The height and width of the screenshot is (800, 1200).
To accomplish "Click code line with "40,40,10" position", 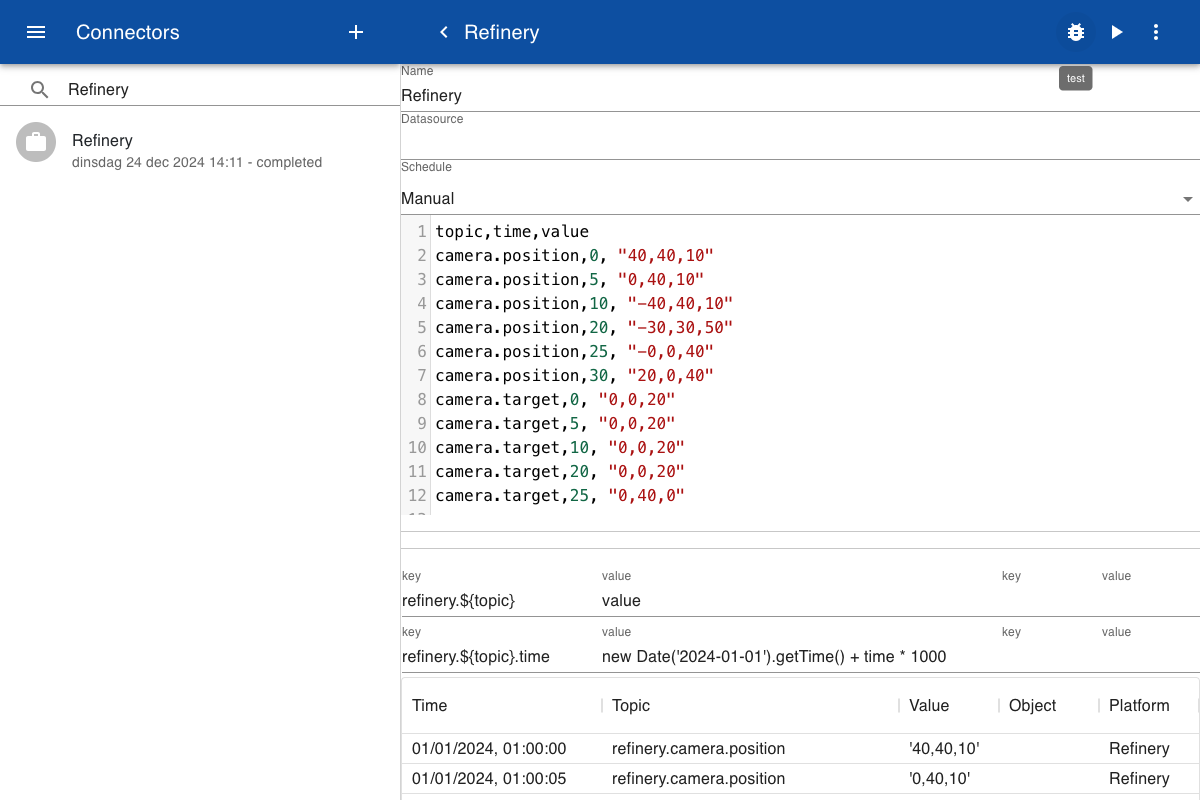I will 575,255.
